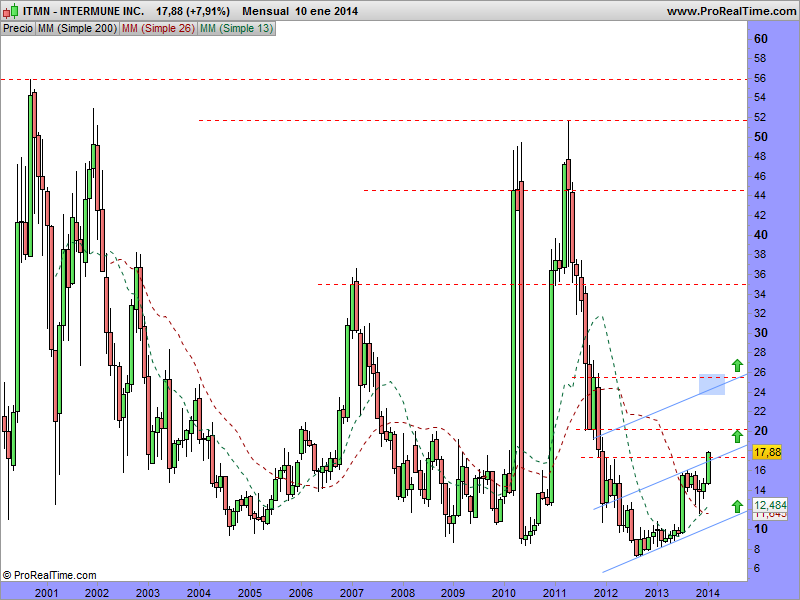Screen dimensions: 800x600
Task: Open the www.ProRealTime.com link
Action: pos(732,11)
